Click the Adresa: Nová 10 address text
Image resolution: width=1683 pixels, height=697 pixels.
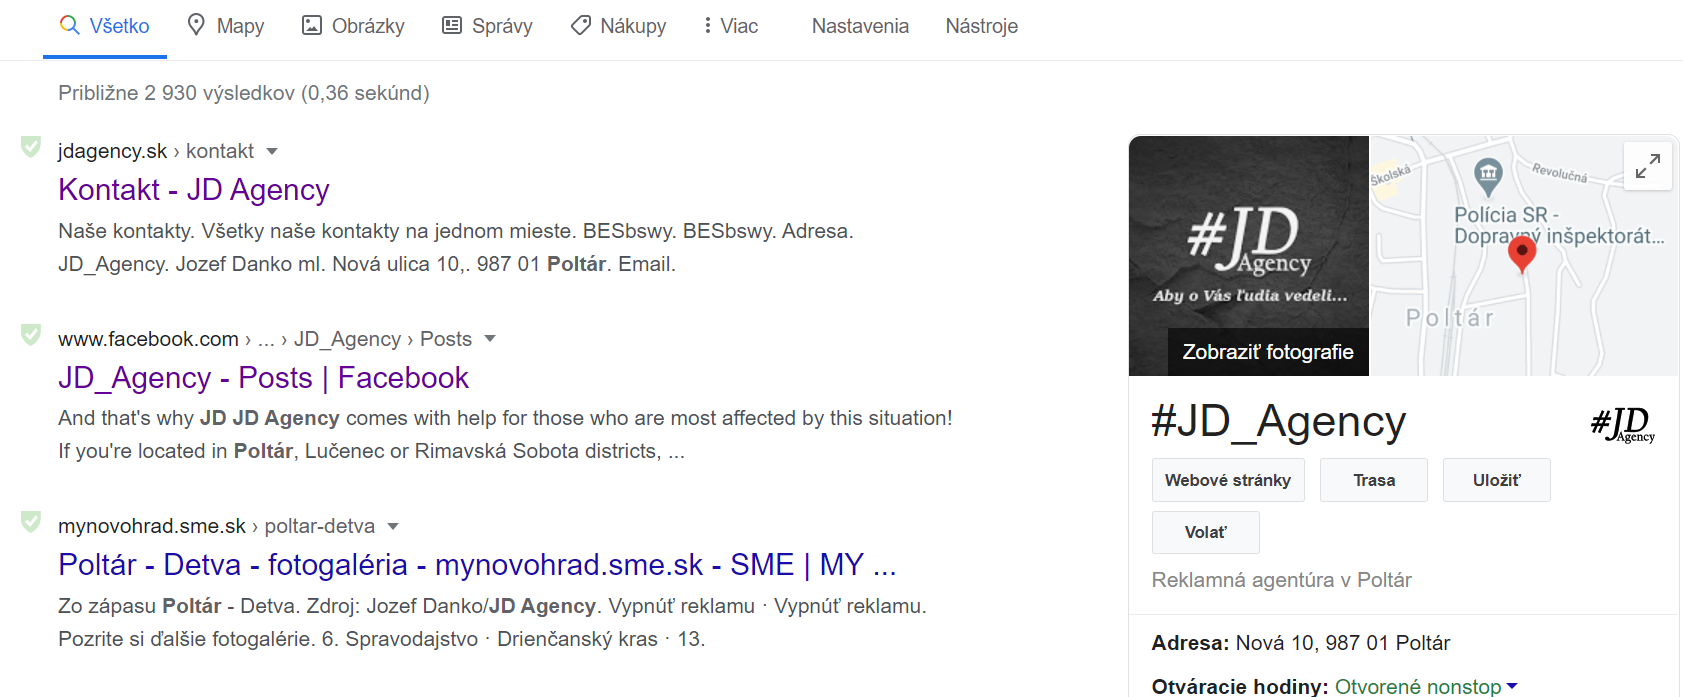1301,643
